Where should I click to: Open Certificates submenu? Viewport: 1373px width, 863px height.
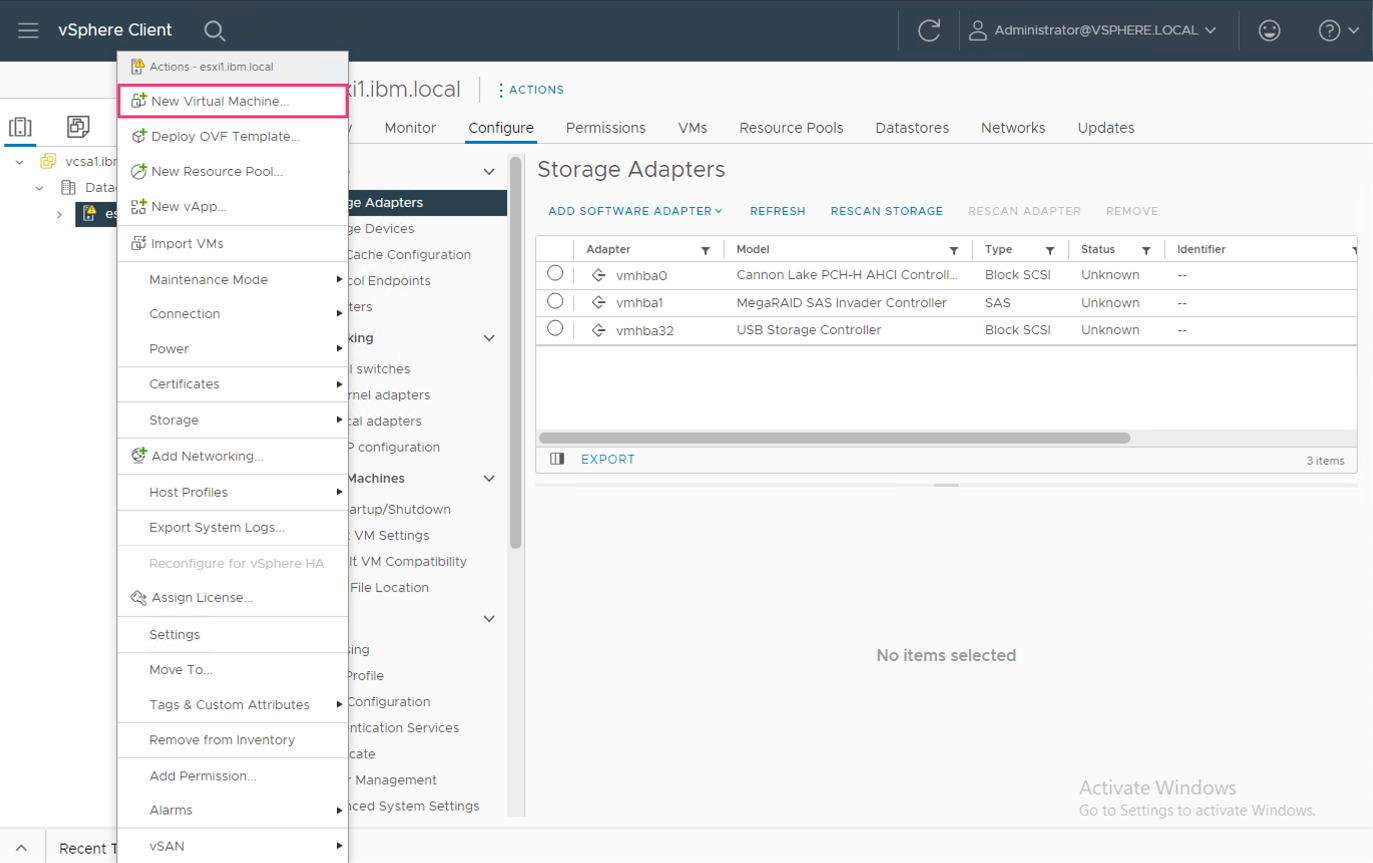pos(233,384)
